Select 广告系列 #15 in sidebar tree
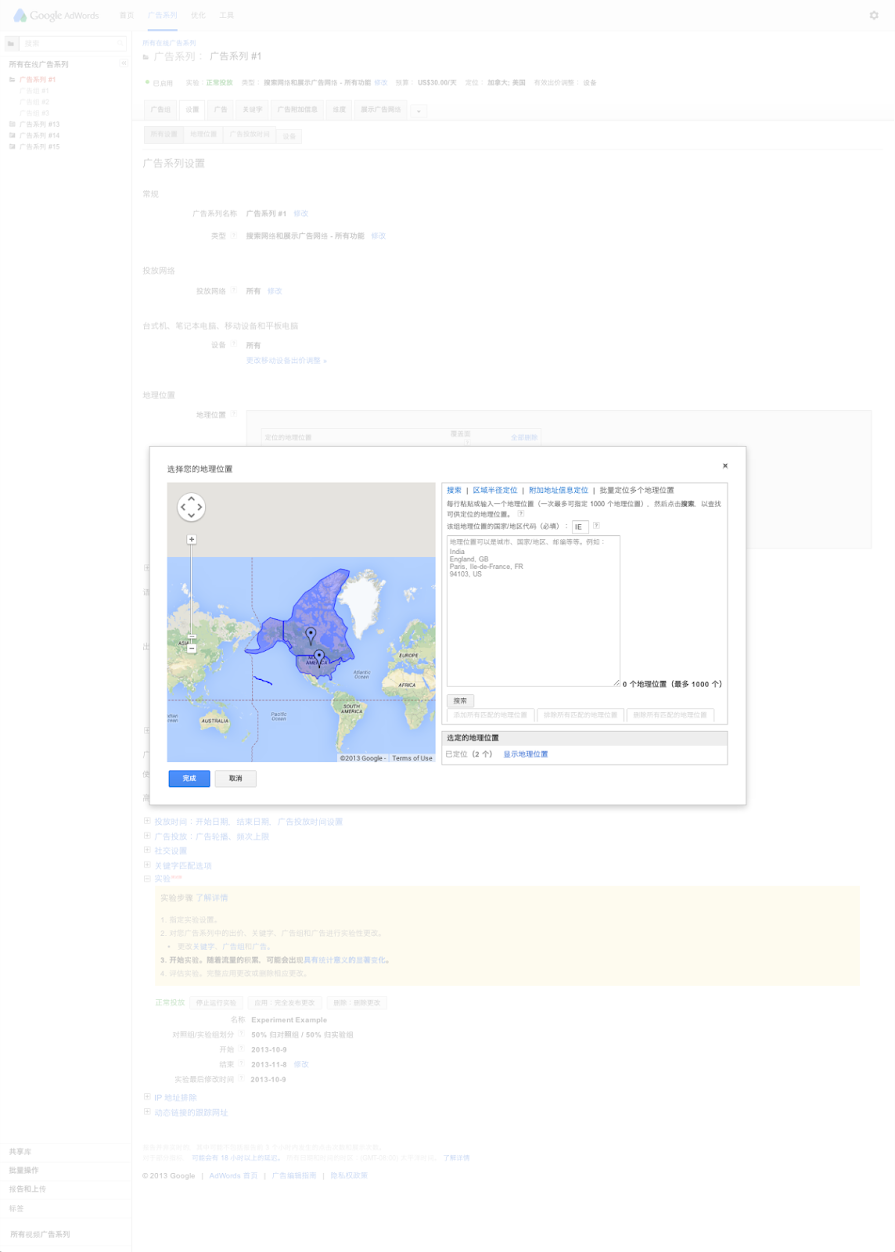 coord(39,146)
